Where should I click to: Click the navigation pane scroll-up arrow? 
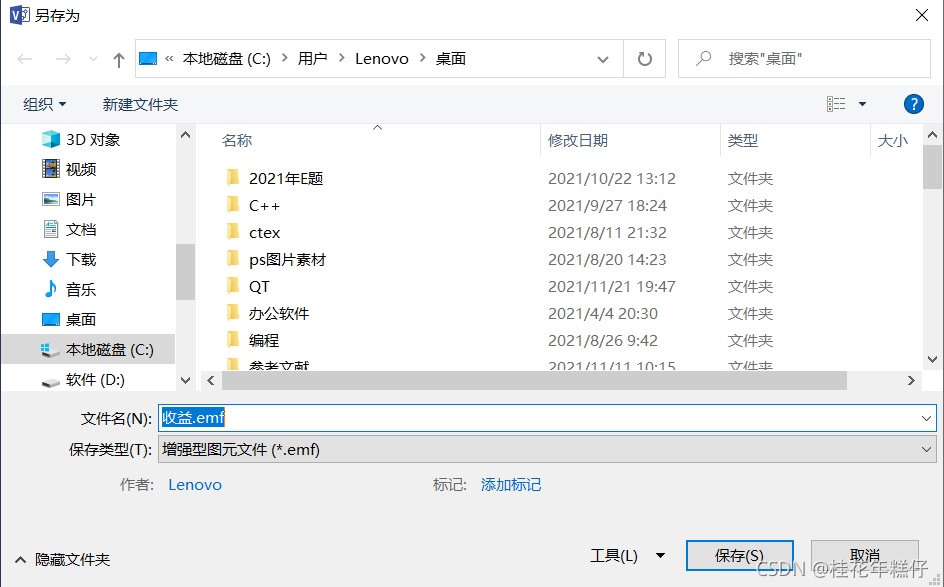[185, 135]
